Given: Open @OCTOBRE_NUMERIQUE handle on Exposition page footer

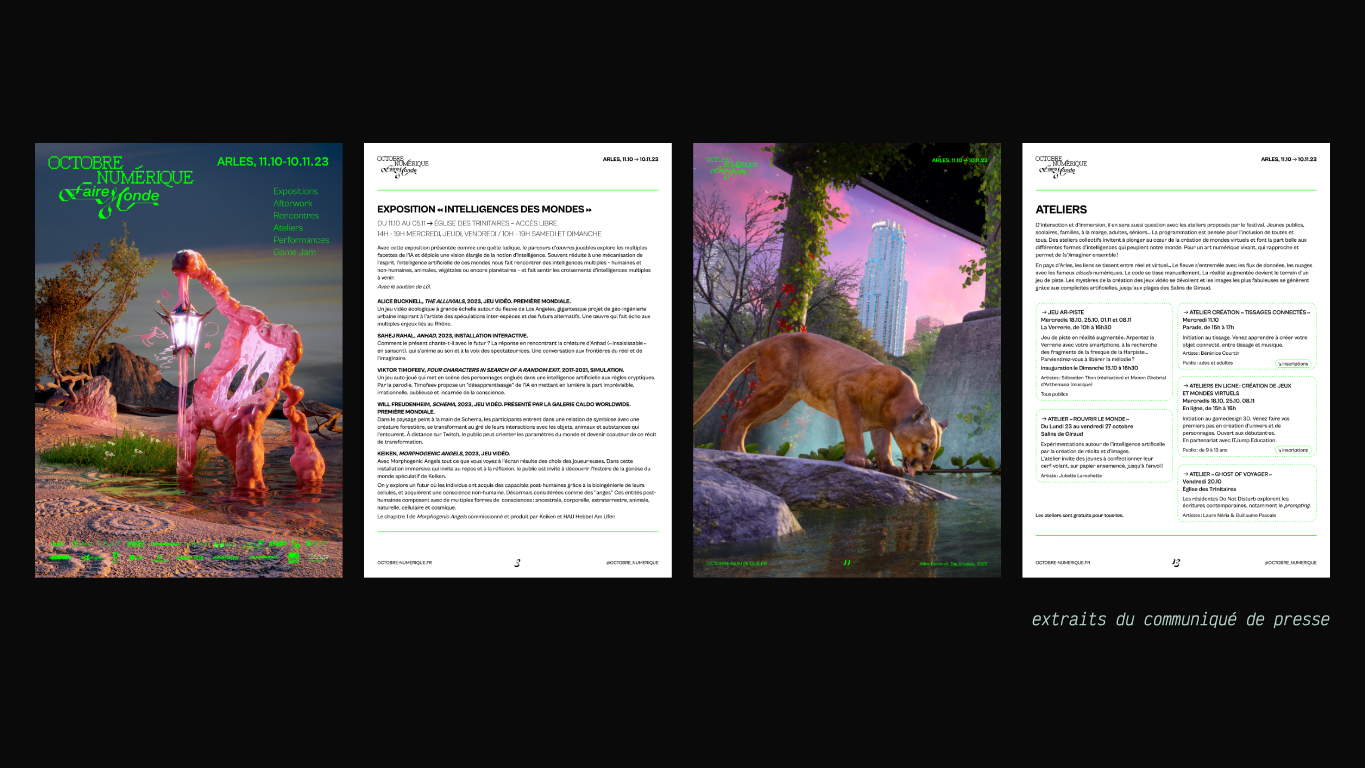Looking at the screenshot, I should [x=632, y=563].
